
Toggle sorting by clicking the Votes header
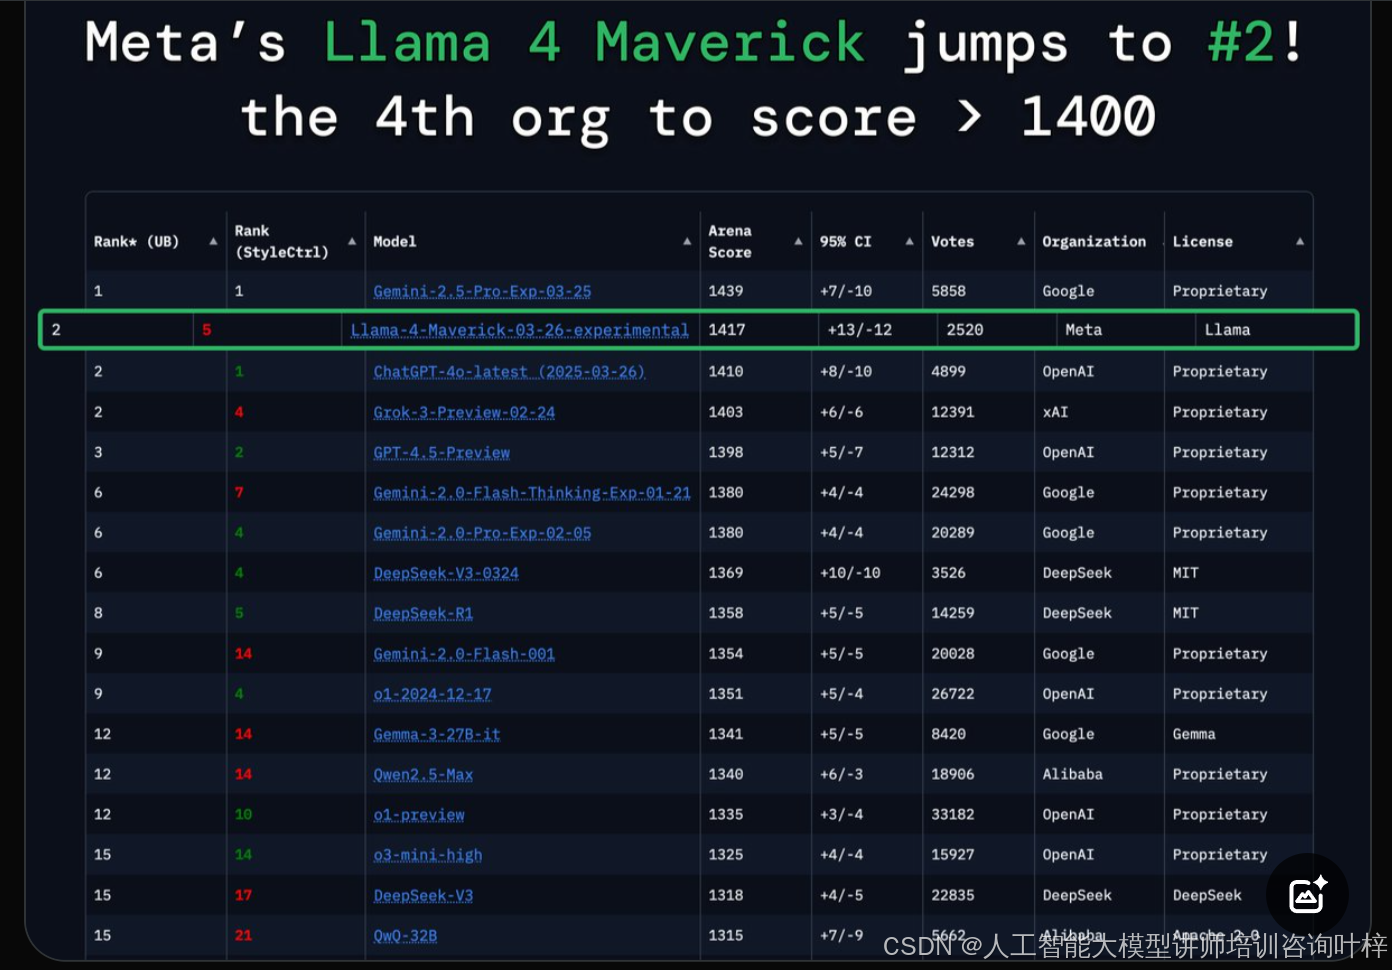952,241
